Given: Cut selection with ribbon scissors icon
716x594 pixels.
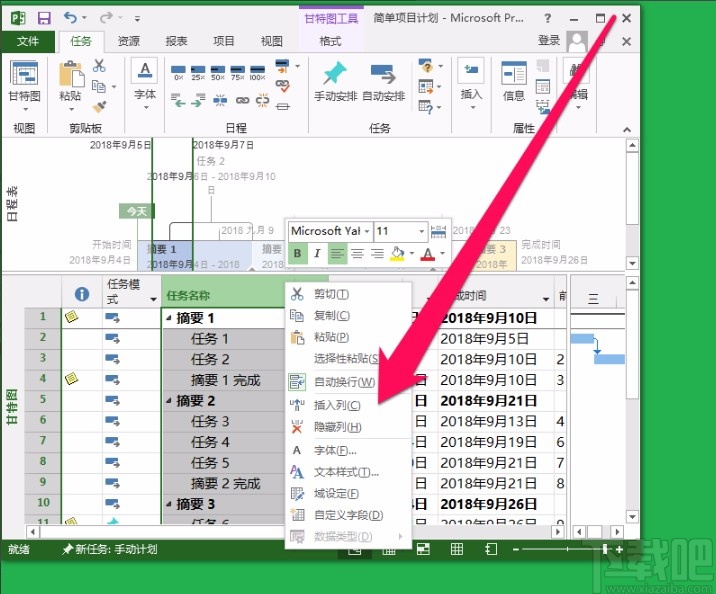Looking at the screenshot, I should [99, 65].
